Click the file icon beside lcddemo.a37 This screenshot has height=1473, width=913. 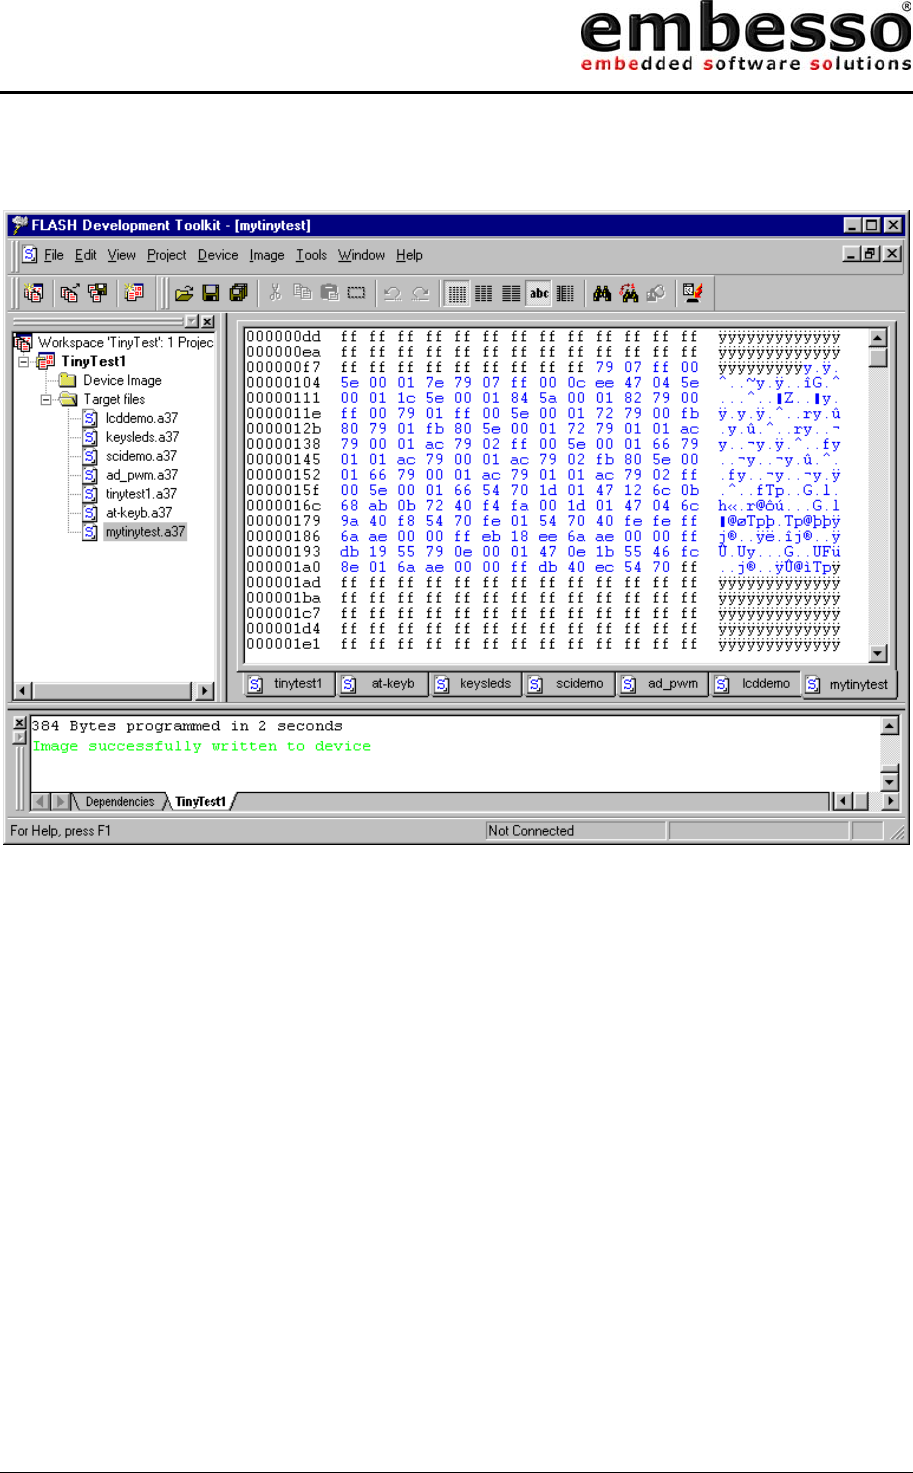90,418
